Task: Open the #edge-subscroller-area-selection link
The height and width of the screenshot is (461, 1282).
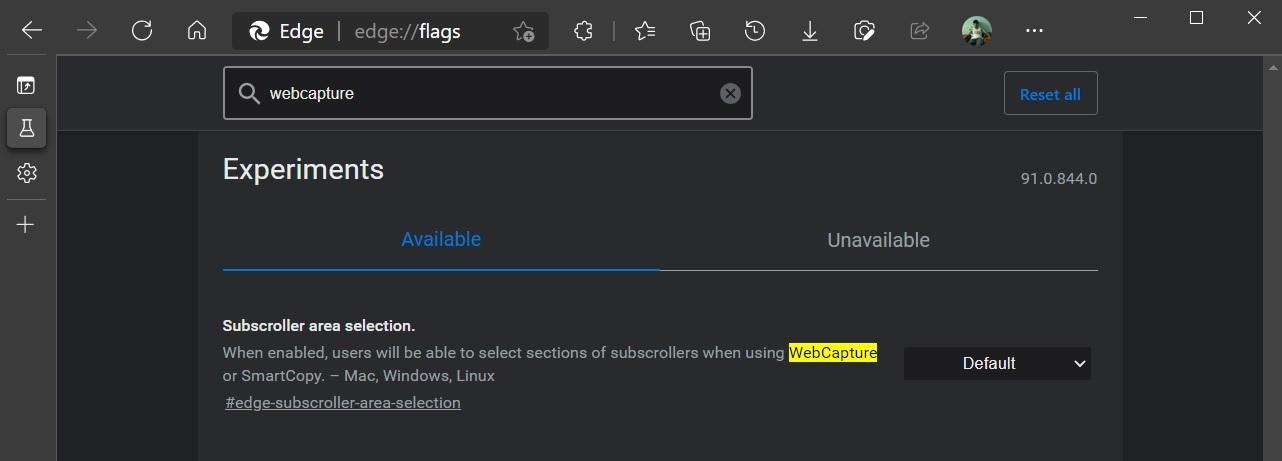Action: (343, 403)
